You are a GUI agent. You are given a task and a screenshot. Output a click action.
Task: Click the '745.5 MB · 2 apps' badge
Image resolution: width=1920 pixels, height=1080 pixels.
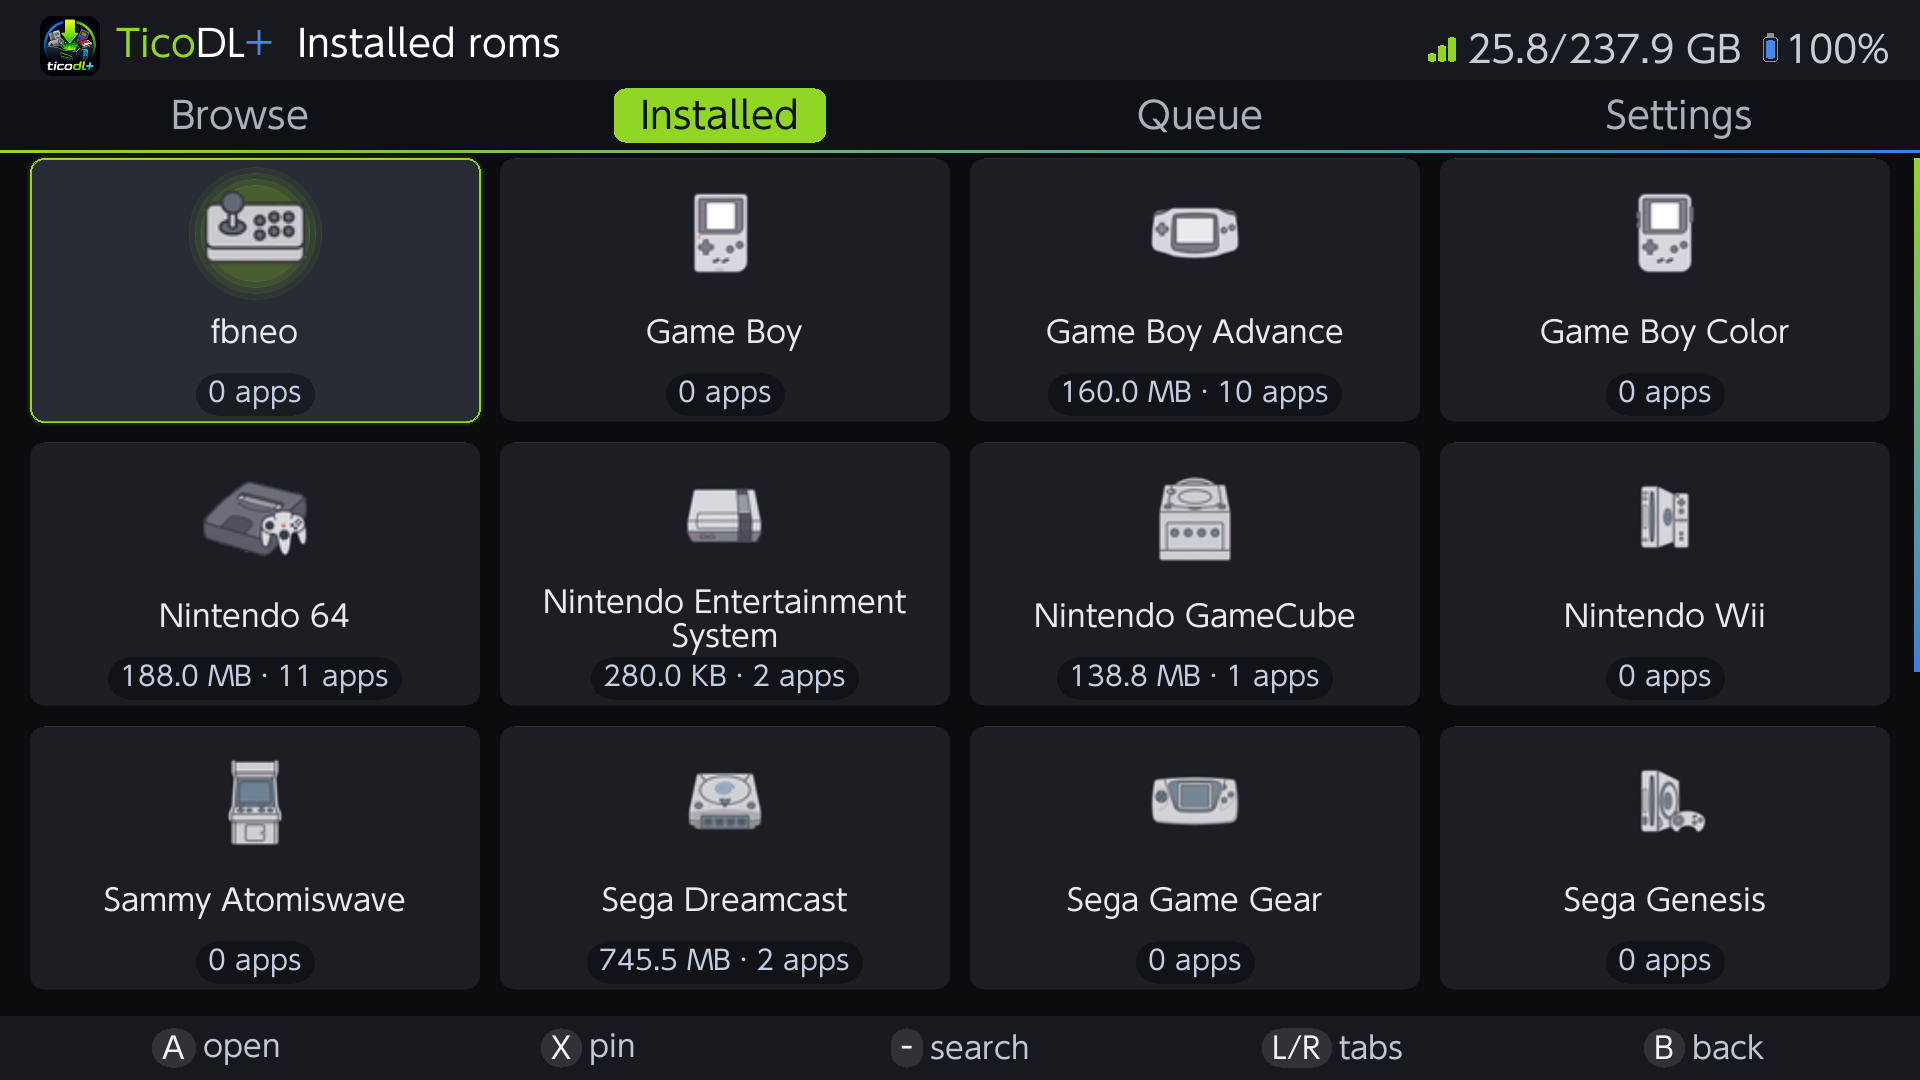click(x=724, y=960)
